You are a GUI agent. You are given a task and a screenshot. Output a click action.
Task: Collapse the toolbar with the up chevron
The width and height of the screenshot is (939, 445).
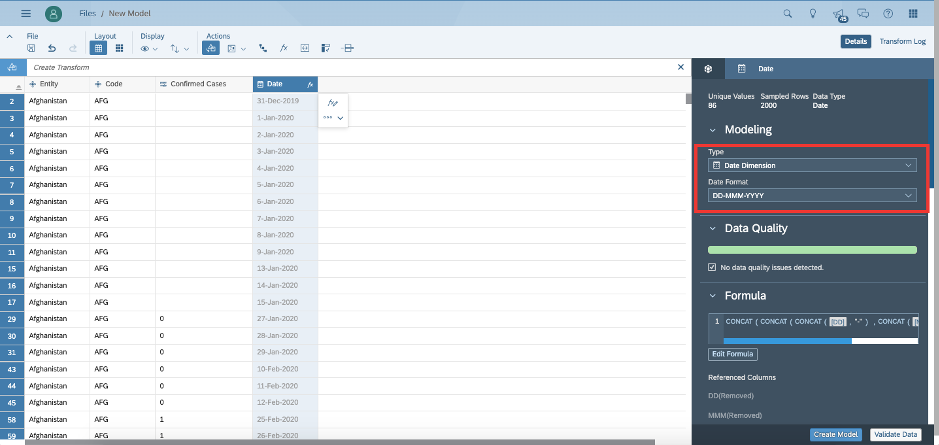coord(10,37)
